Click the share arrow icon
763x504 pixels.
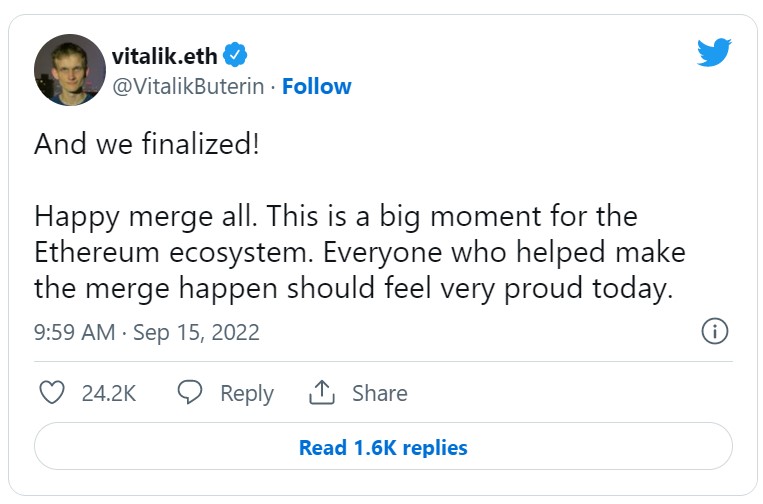click(321, 393)
